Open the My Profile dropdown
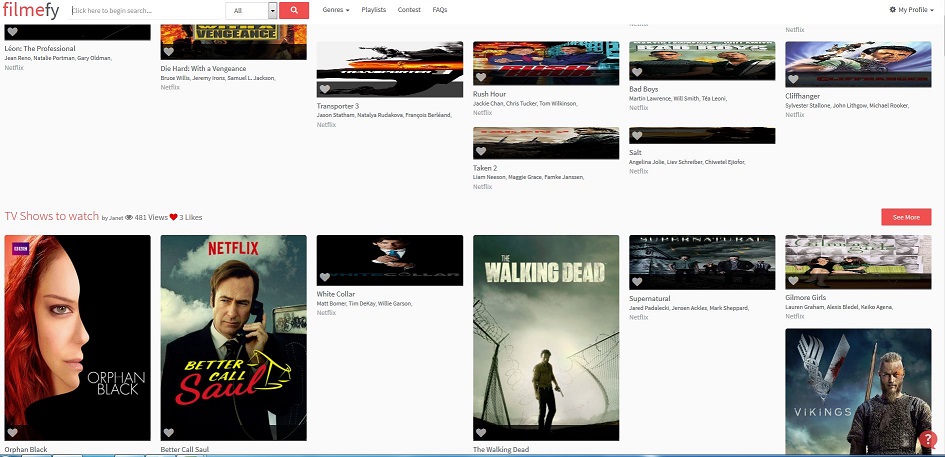This screenshot has width=945, height=457. (911, 10)
